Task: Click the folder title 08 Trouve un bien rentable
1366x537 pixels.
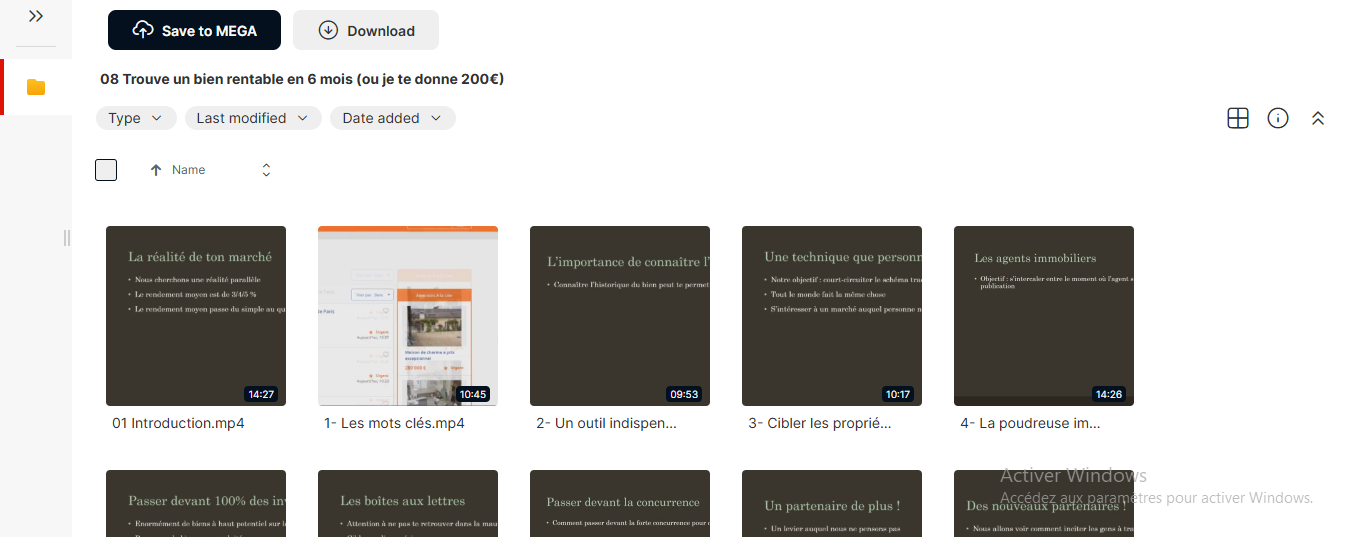Action: point(302,78)
